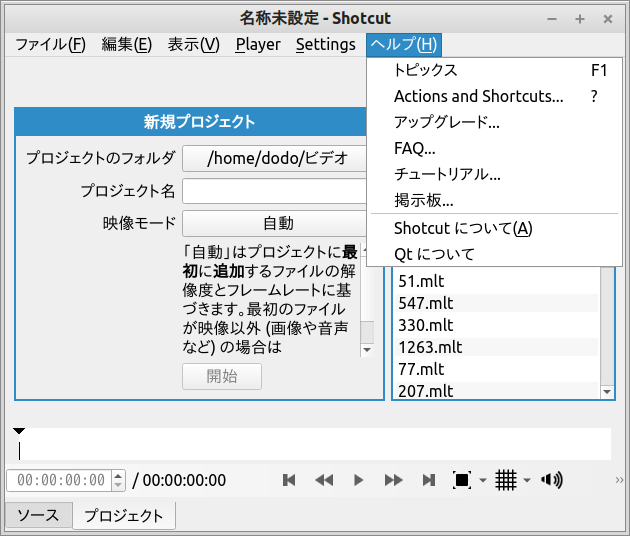This screenshot has height=536, width=630.
Task: Toggle the zoom fit icon
Action: (x=461, y=480)
